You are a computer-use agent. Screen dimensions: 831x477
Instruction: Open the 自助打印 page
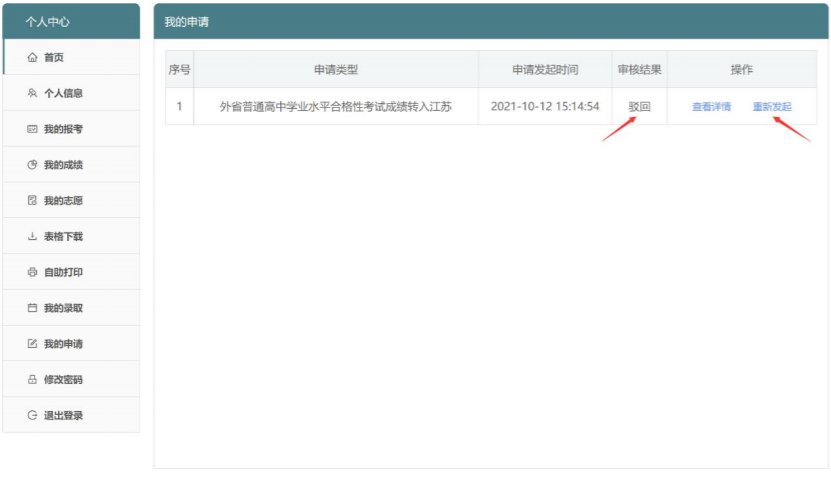[72, 272]
